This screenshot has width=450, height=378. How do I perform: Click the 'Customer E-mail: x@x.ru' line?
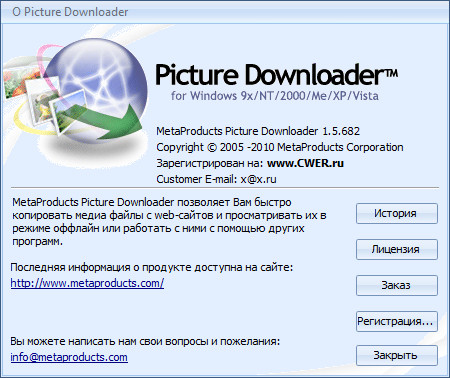click(x=216, y=179)
